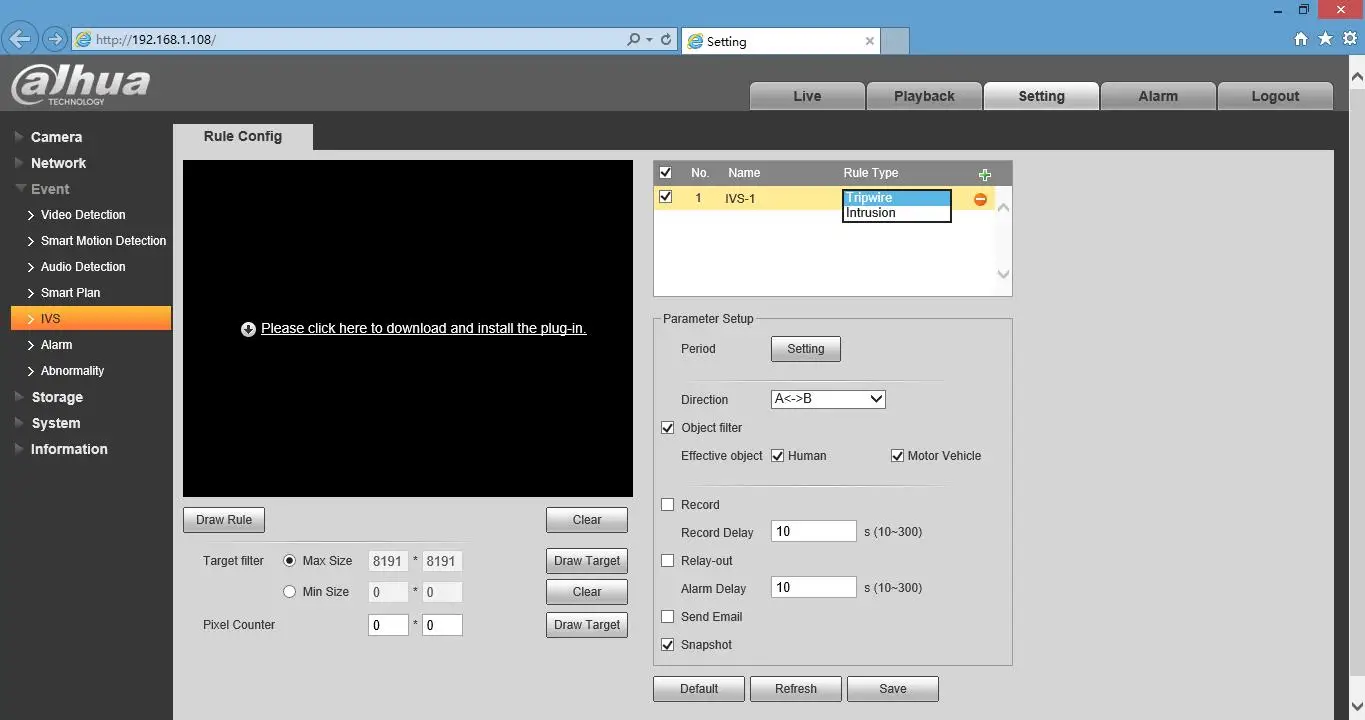Viewport: 1365px width, 720px height.
Task: Close the Setting browser tab
Action: [x=869, y=41]
